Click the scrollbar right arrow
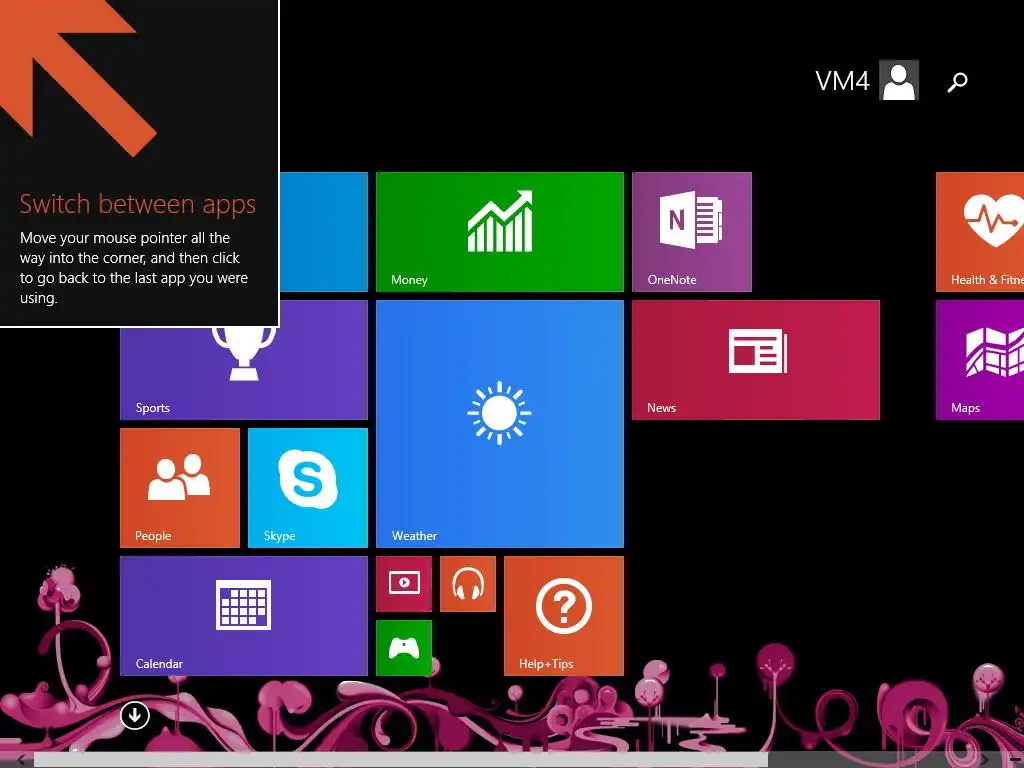The width and height of the screenshot is (1024, 768). point(985,760)
